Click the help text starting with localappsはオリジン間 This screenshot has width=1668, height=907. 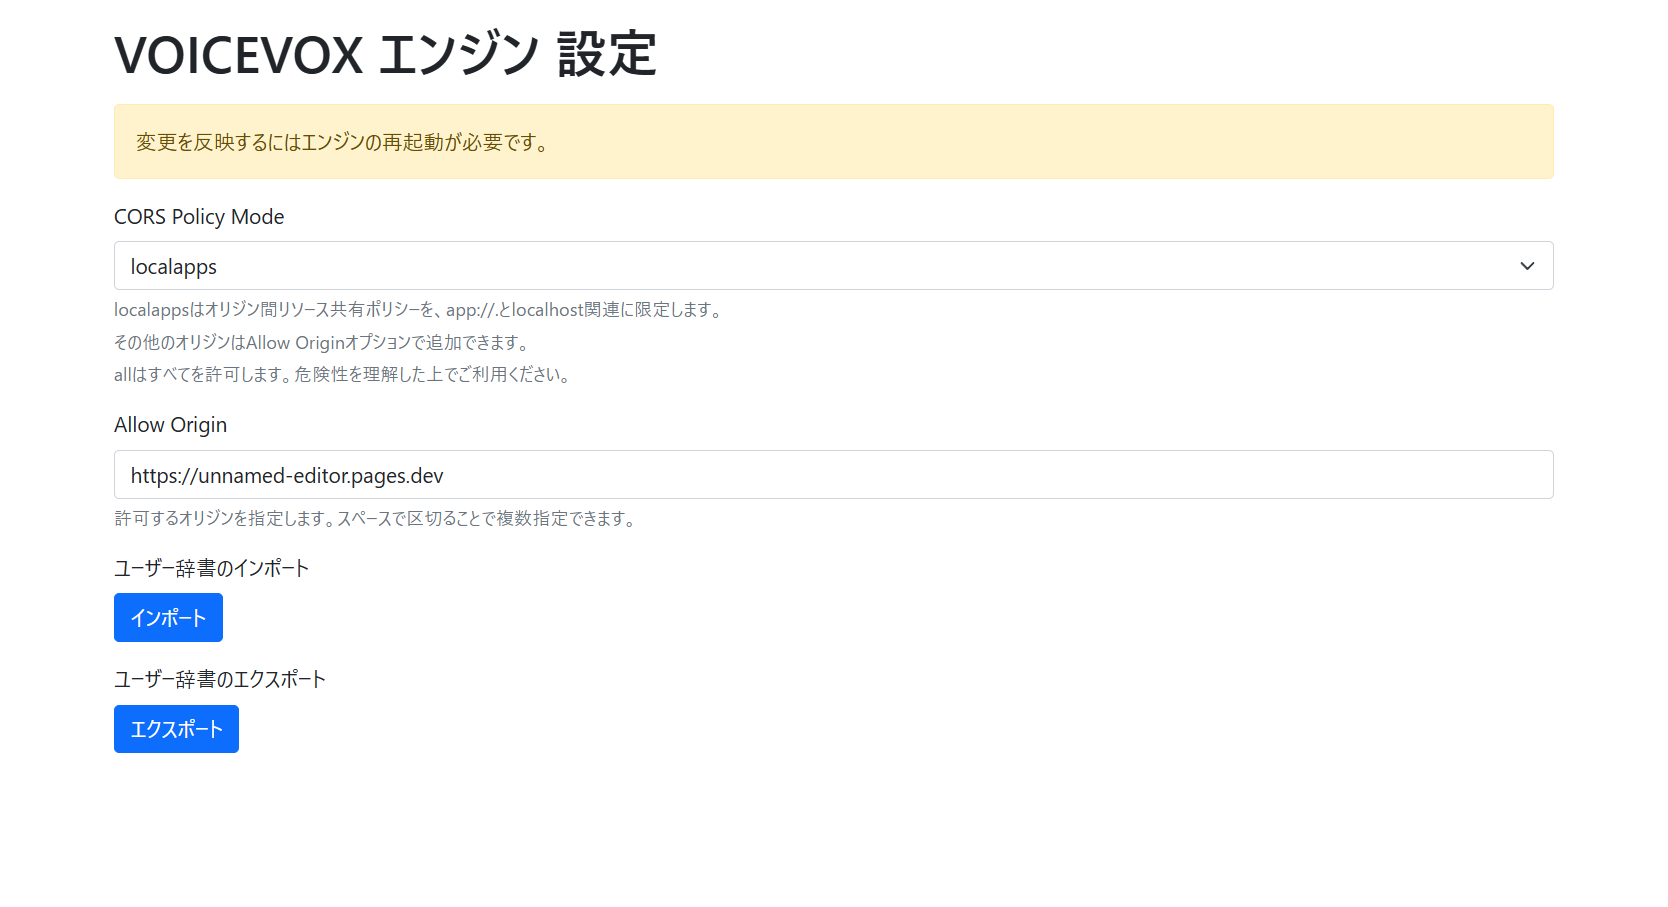click(x=419, y=310)
